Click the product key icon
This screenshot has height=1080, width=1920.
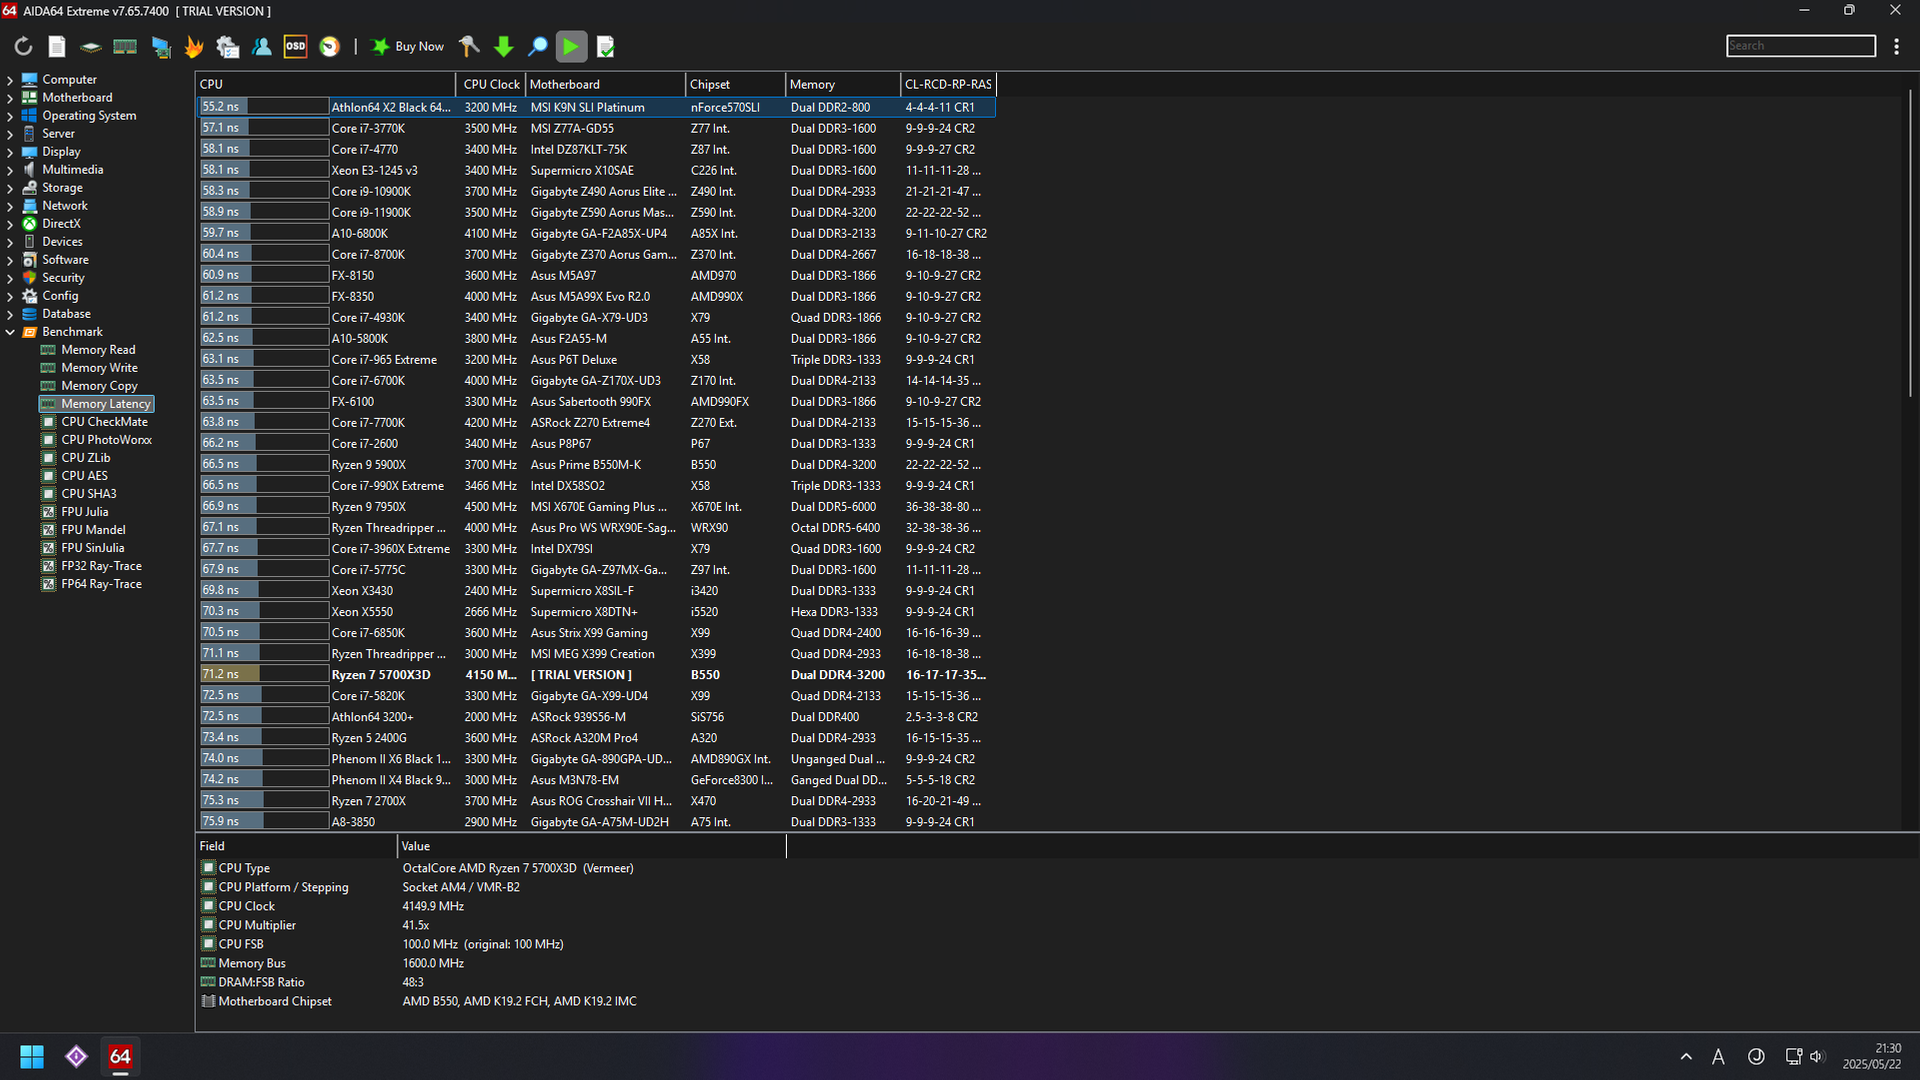pyautogui.click(x=469, y=46)
